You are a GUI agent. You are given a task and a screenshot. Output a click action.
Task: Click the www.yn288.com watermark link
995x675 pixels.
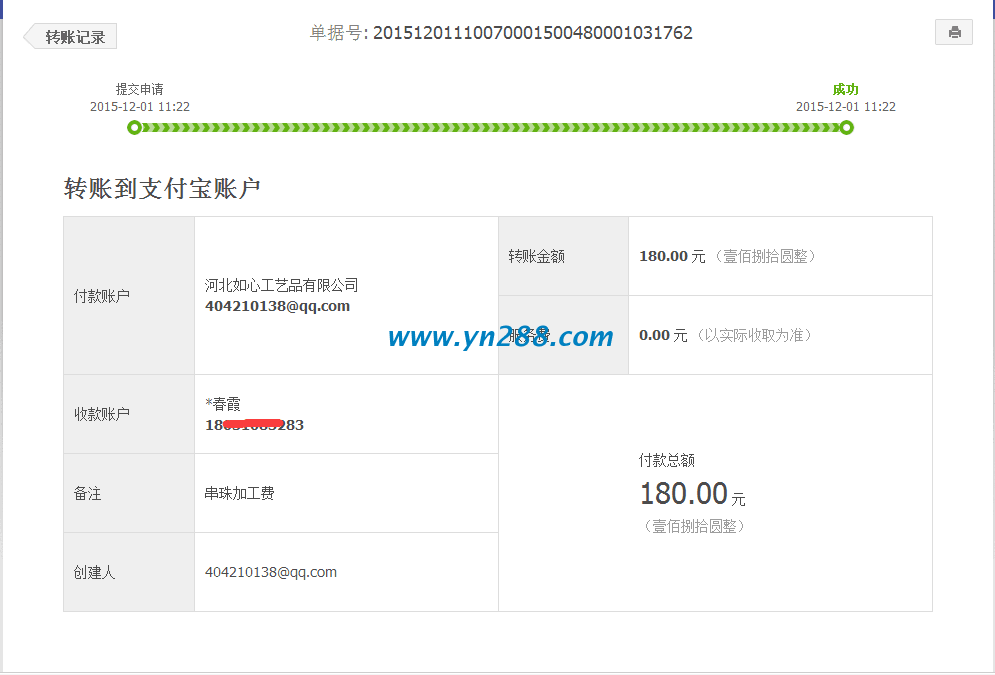point(500,337)
